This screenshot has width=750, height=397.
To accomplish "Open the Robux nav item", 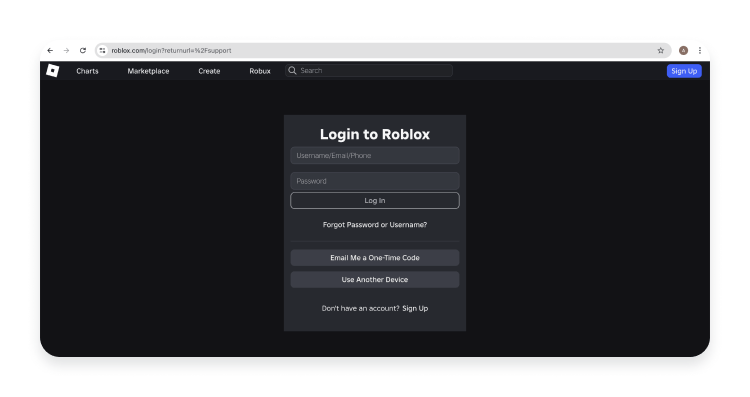I will click(x=260, y=71).
